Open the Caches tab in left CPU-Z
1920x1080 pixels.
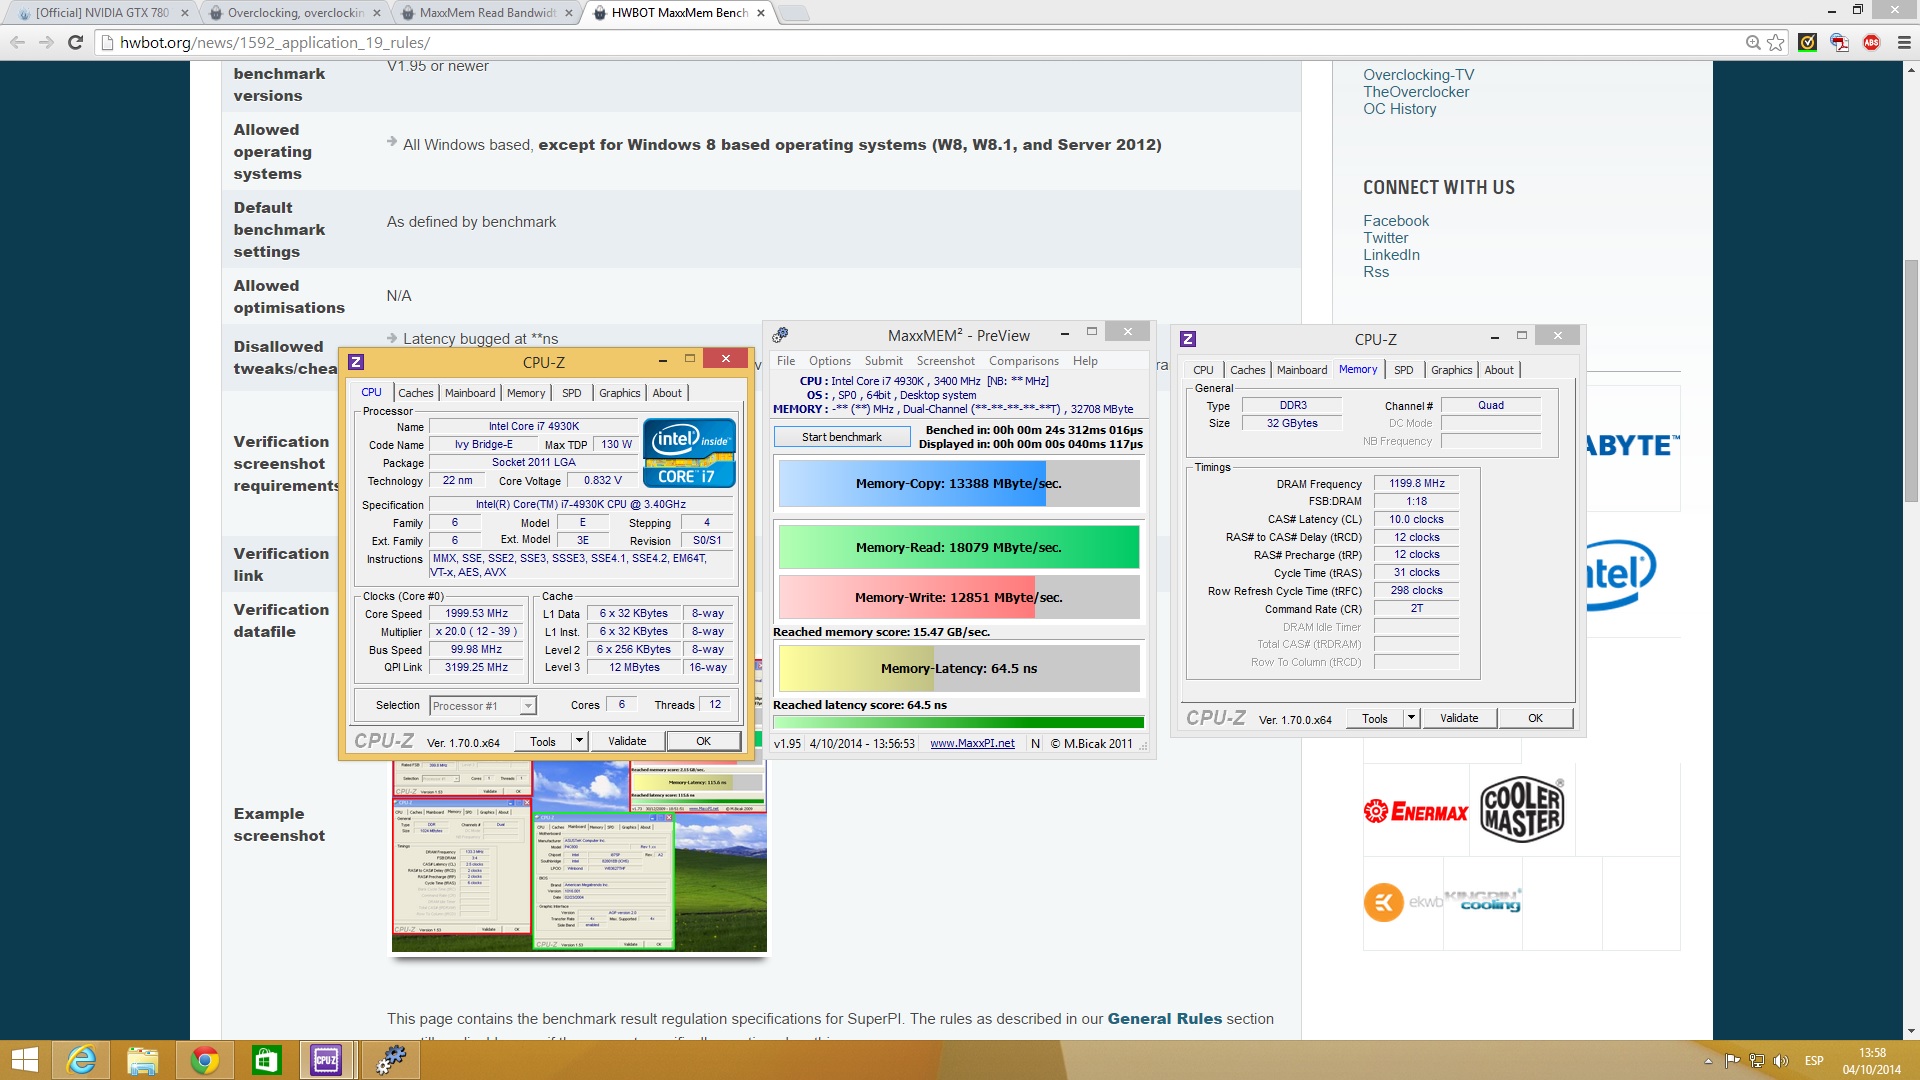(415, 393)
